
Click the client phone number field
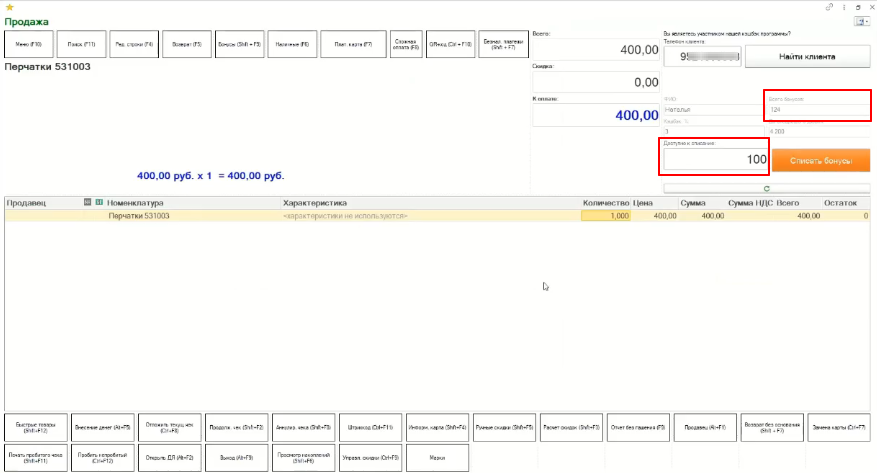click(x=702, y=56)
